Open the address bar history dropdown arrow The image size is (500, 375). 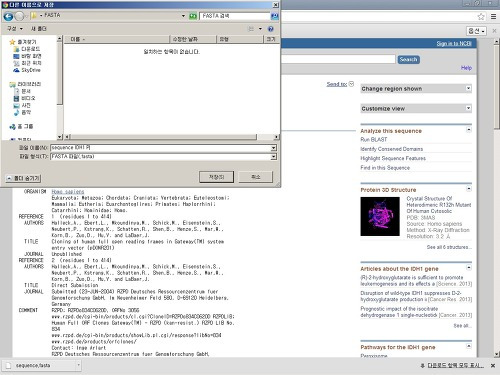[x=183, y=16]
